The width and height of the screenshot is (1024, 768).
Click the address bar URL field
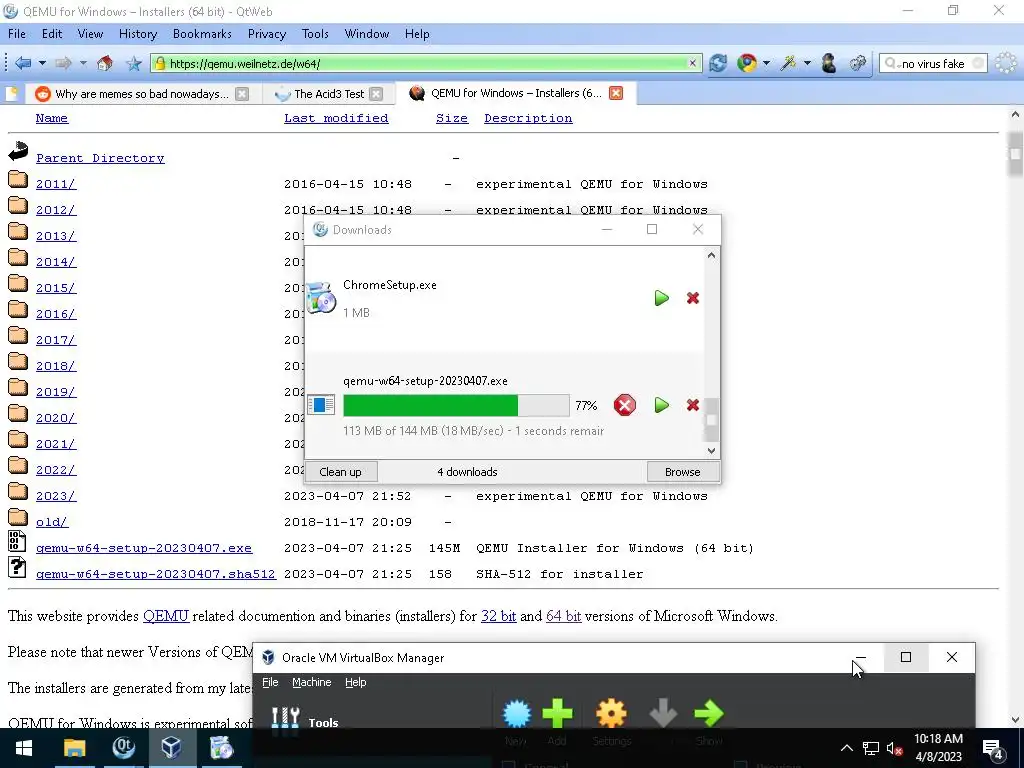click(426, 63)
